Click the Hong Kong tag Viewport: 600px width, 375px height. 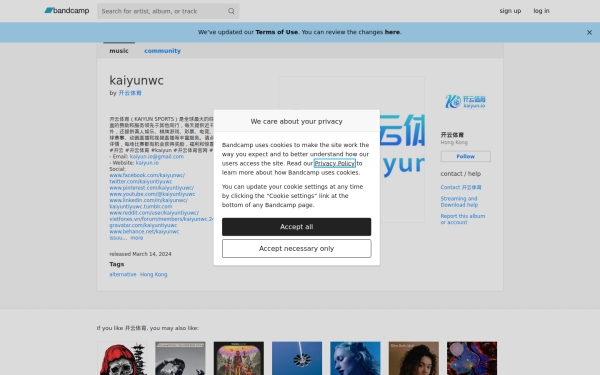point(153,274)
